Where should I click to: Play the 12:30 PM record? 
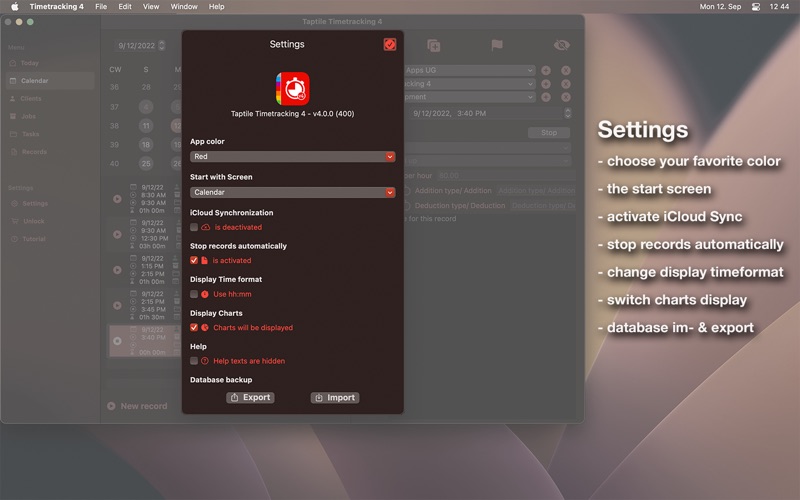point(117,234)
